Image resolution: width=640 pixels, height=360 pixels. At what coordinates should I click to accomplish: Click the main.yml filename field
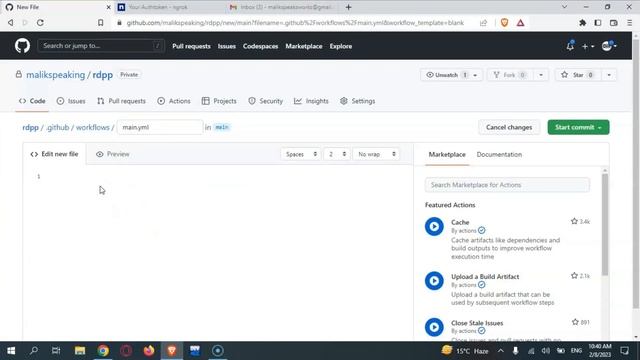pyautogui.click(x=160, y=127)
